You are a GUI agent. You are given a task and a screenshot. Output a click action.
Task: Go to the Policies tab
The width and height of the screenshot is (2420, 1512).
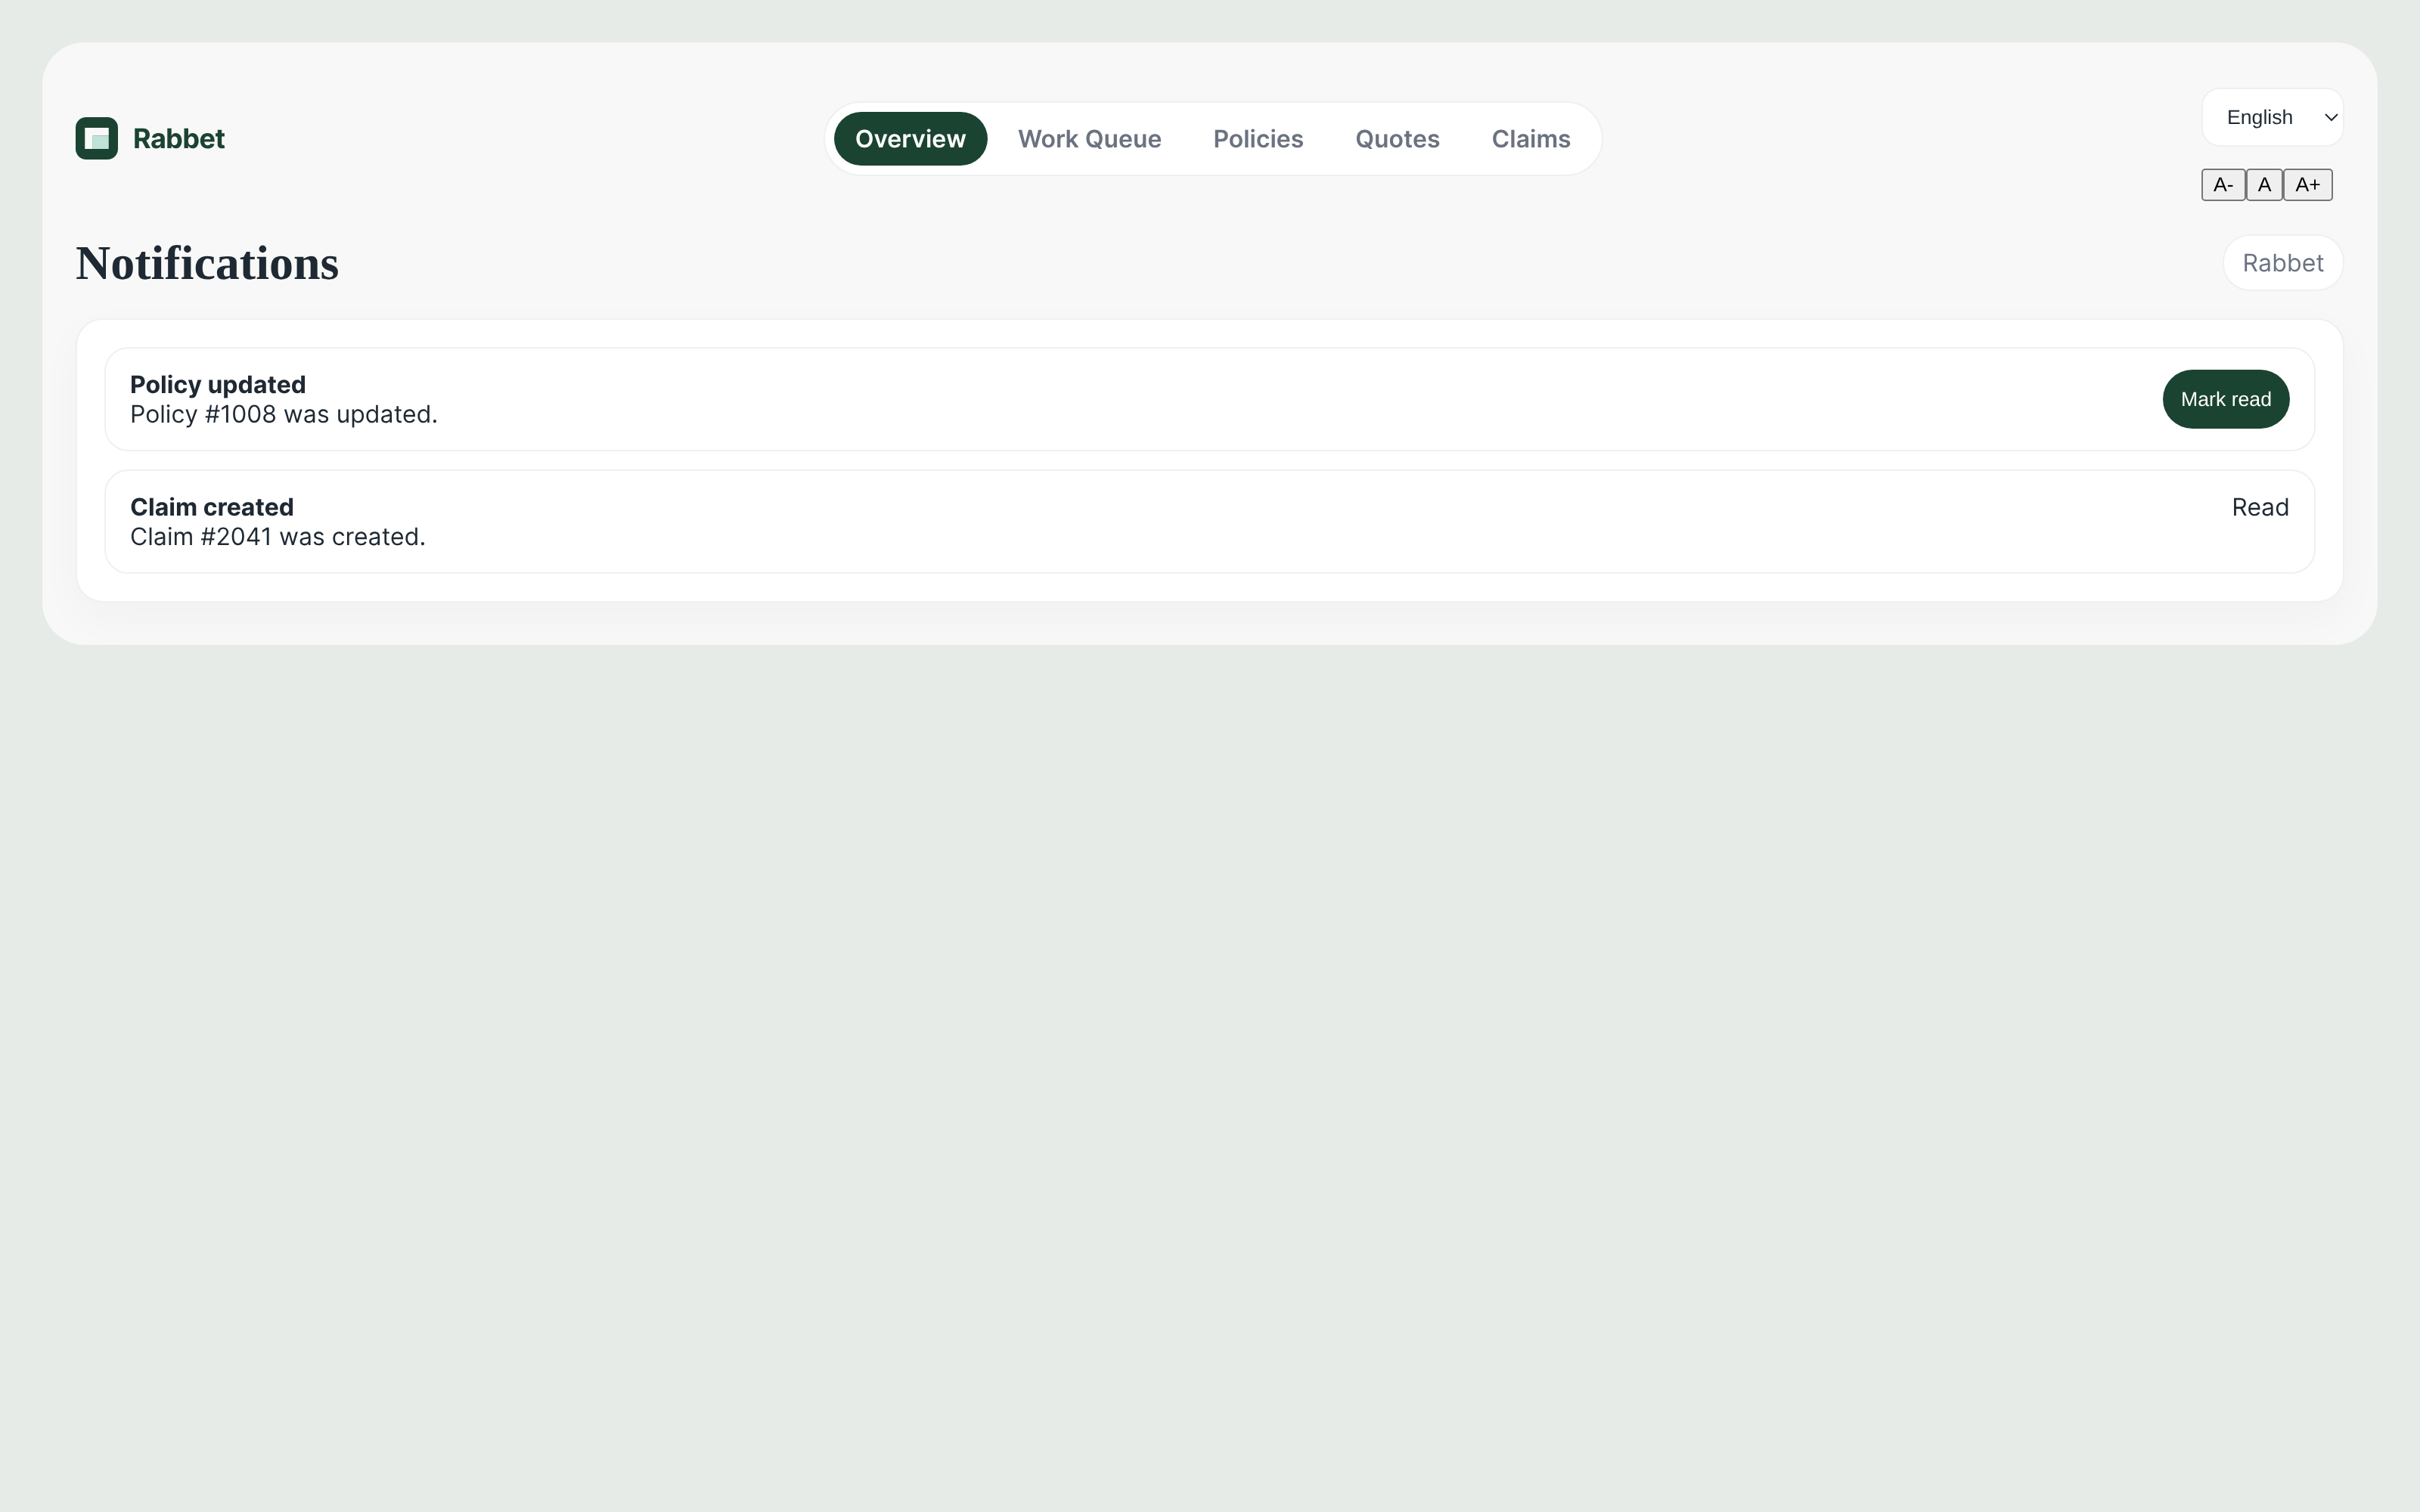tap(1257, 139)
